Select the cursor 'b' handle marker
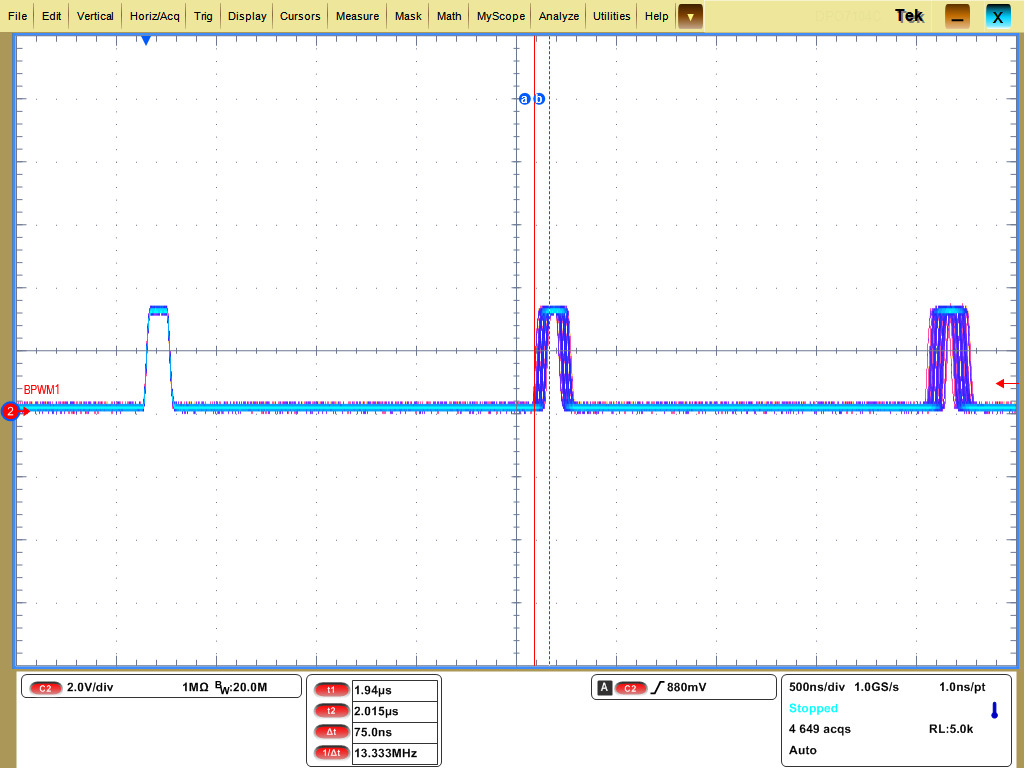 540,99
